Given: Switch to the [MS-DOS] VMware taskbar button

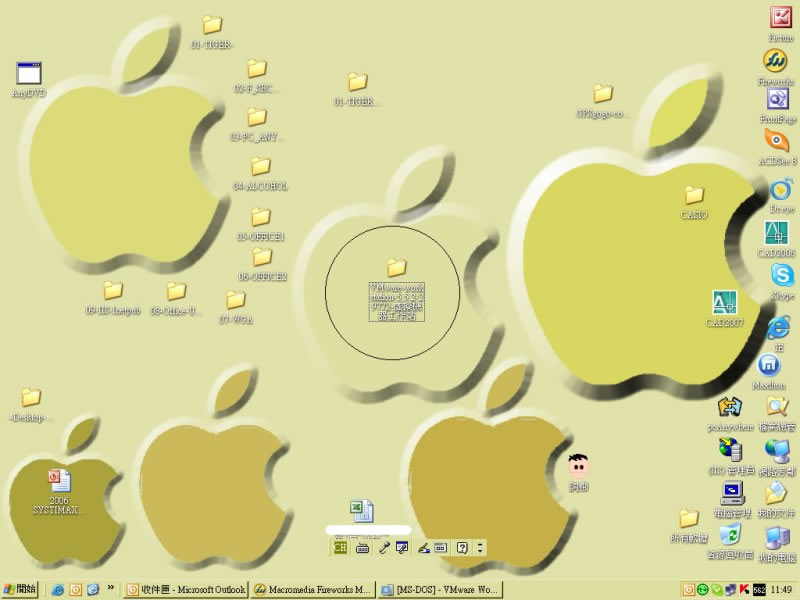Looking at the screenshot, I should pos(440,590).
